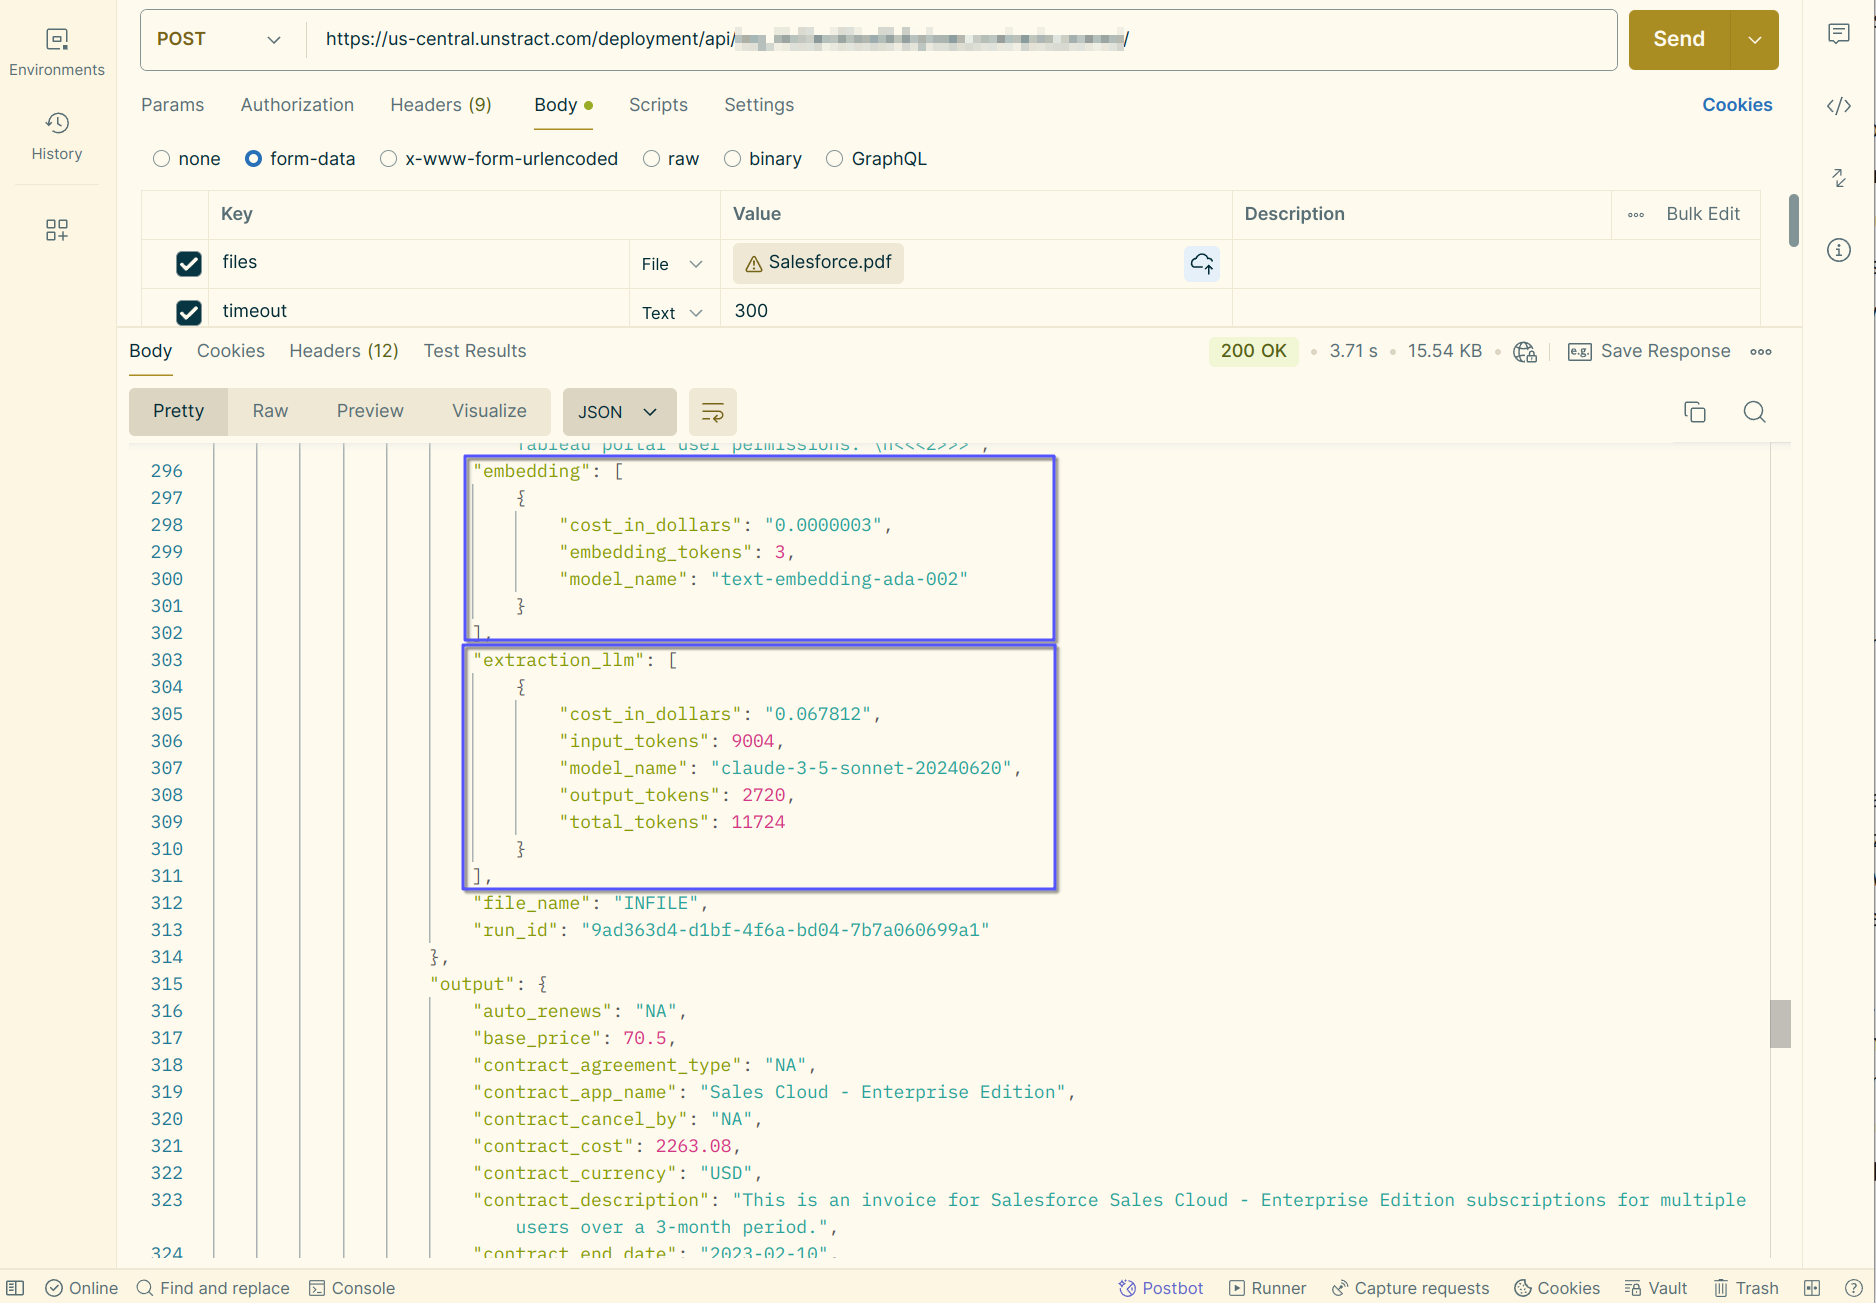Open Capture requests
Viewport: 1876px width, 1303px height.
pos(1410,1288)
